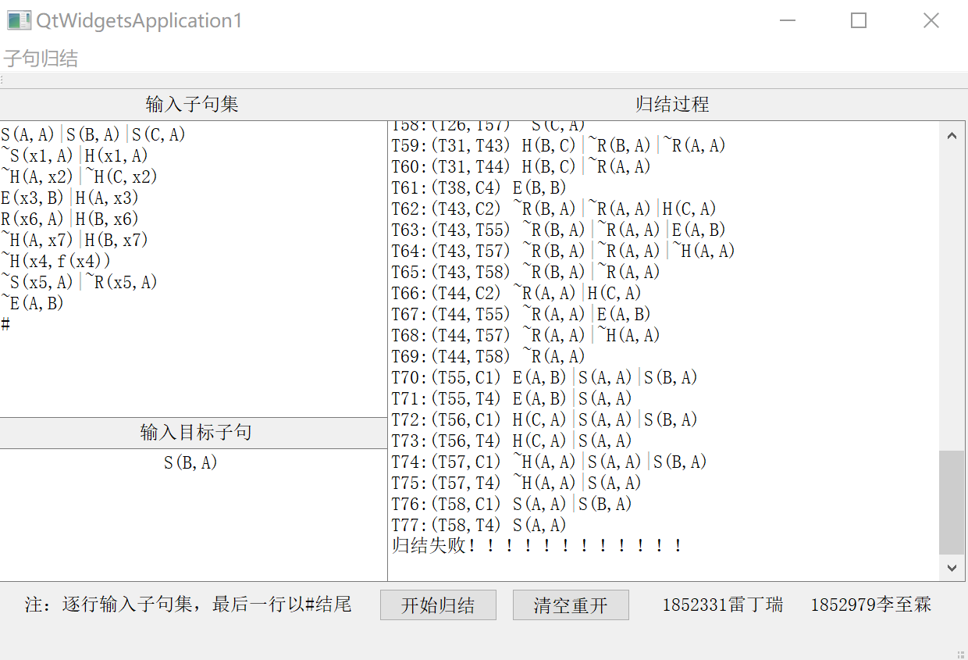The image size is (968, 660).
Task: Click clause line R(x6,A)|H(B,x6)
Action: tap(70, 219)
